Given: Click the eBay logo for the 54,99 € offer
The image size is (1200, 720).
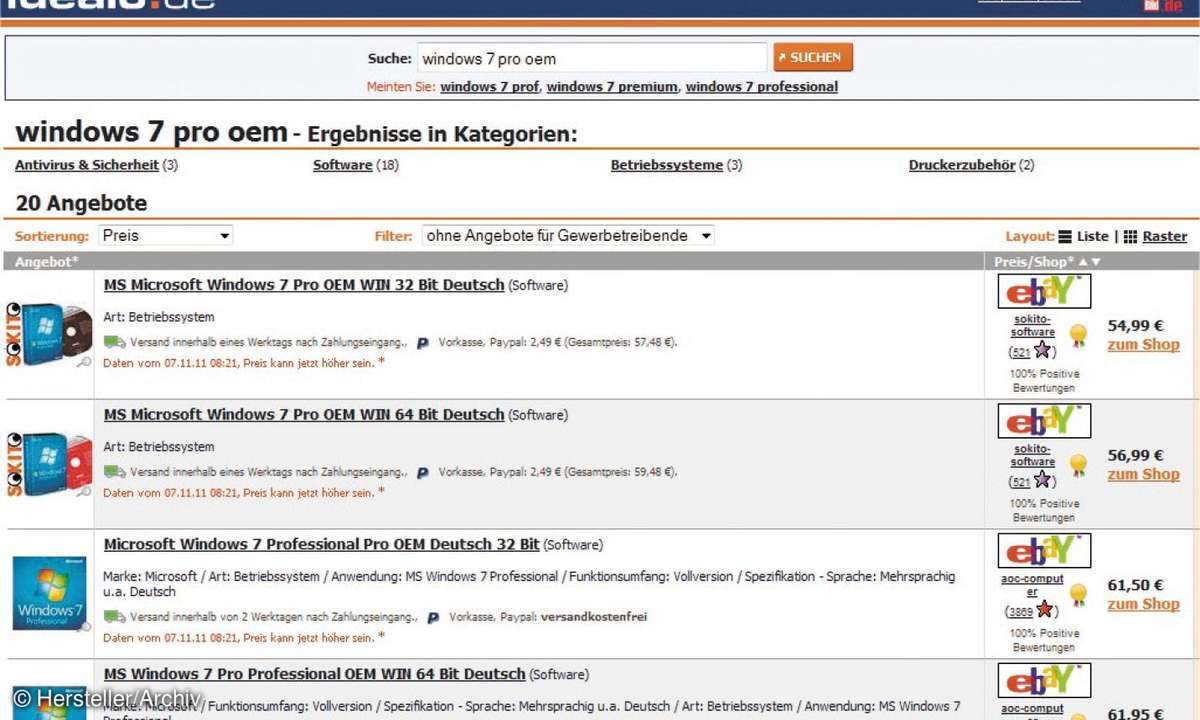Looking at the screenshot, I should point(1044,291).
